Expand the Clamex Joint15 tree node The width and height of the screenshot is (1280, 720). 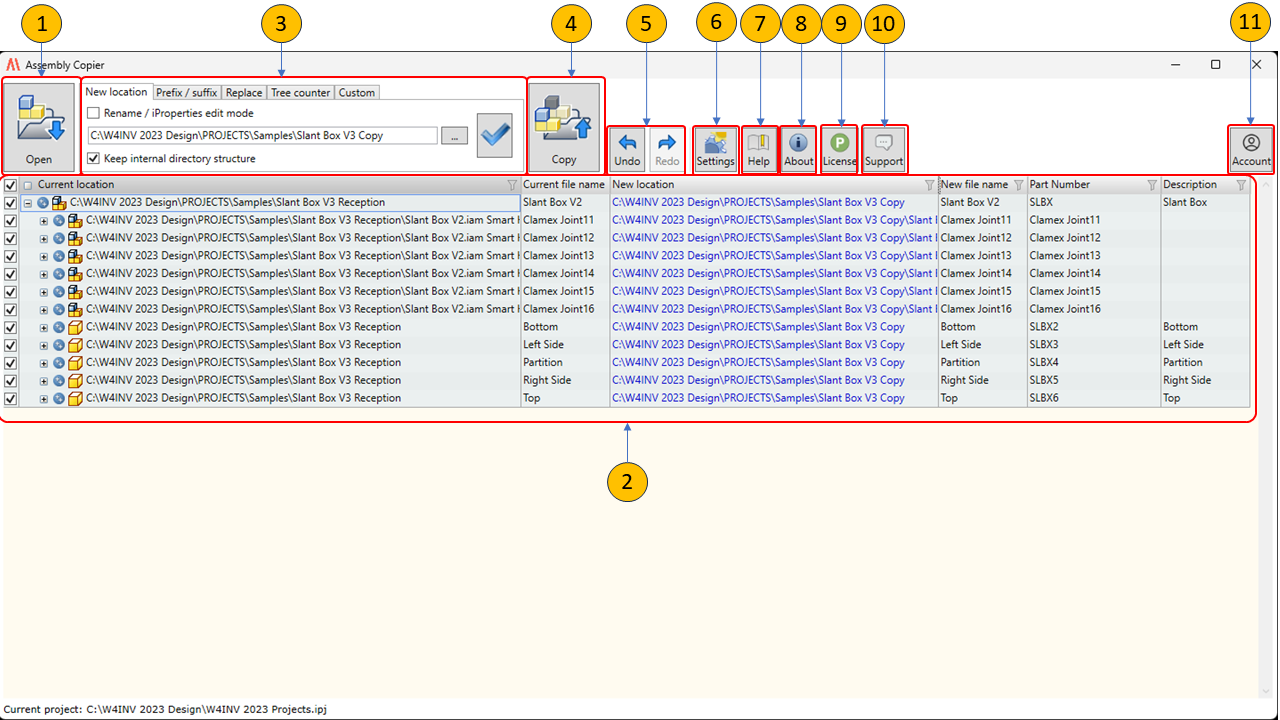point(44,292)
